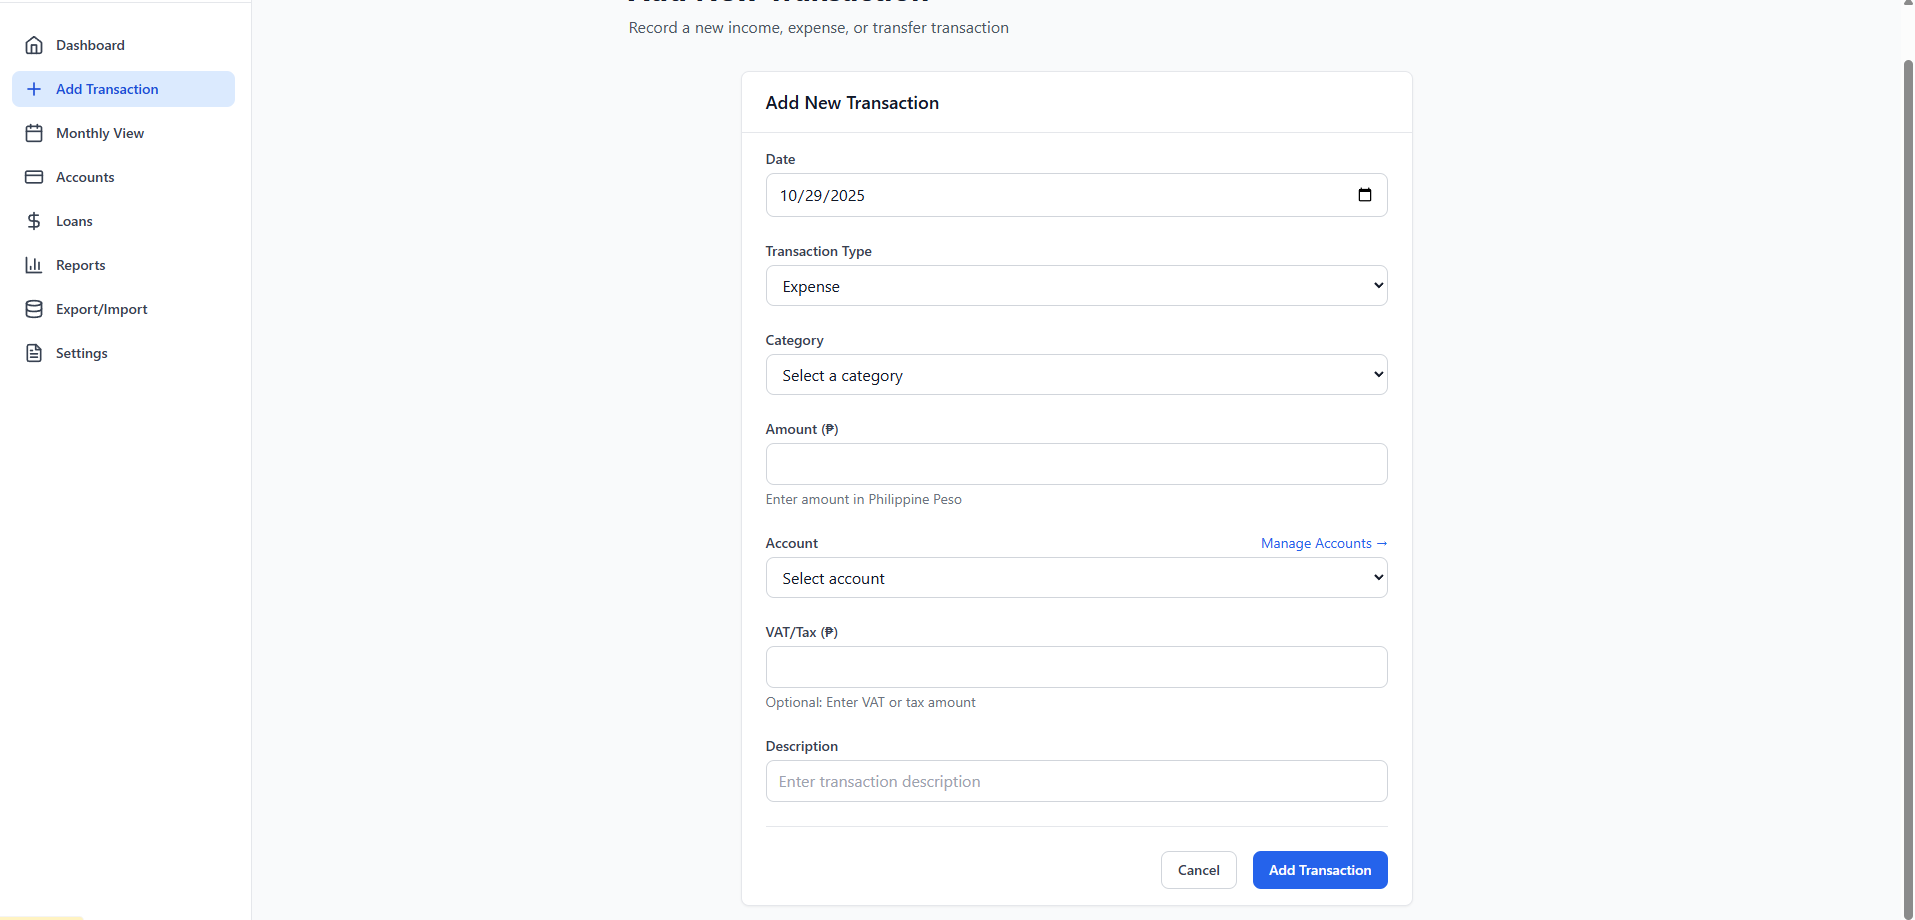Go to Monthly View in sidebar

point(100,133)
